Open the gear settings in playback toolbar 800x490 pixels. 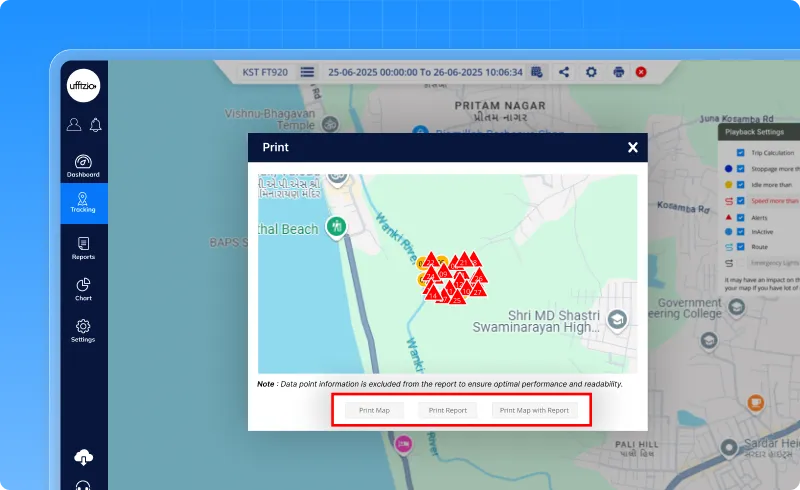pyautogui.click(x=591, y=72)
